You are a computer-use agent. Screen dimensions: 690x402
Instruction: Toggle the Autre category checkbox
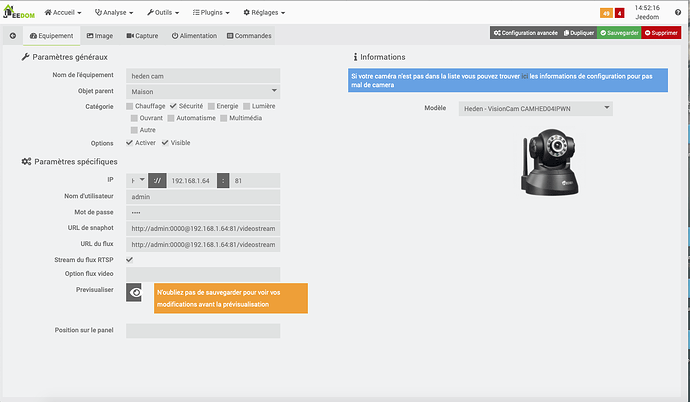(x=134, y=130)
